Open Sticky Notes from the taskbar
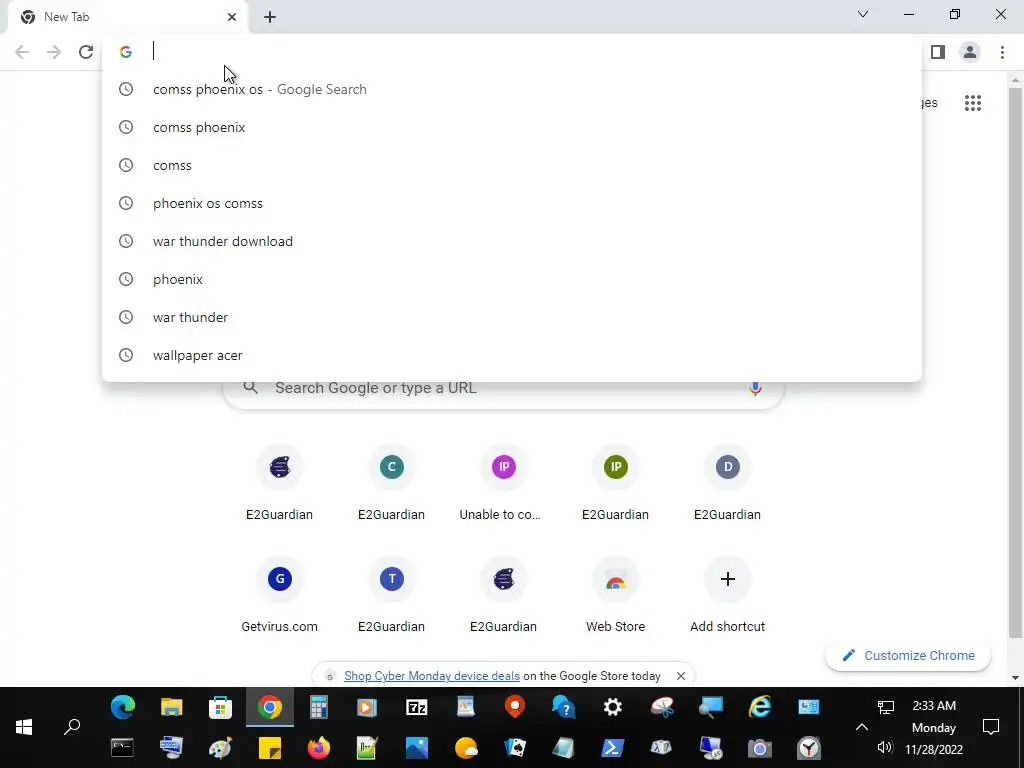The image size is (1024, 768). [x=270, y=748]
